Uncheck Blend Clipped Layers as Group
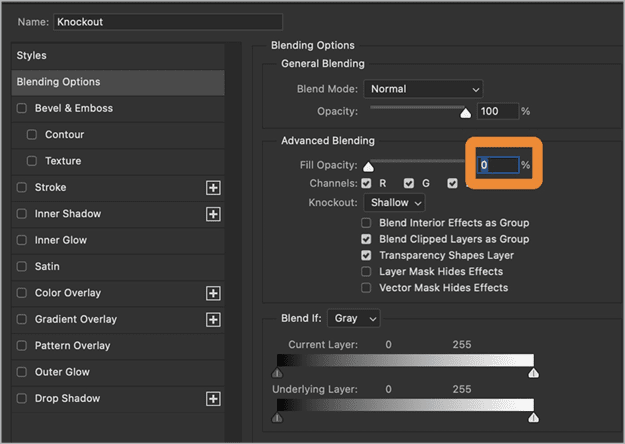 tap(366, 239)
